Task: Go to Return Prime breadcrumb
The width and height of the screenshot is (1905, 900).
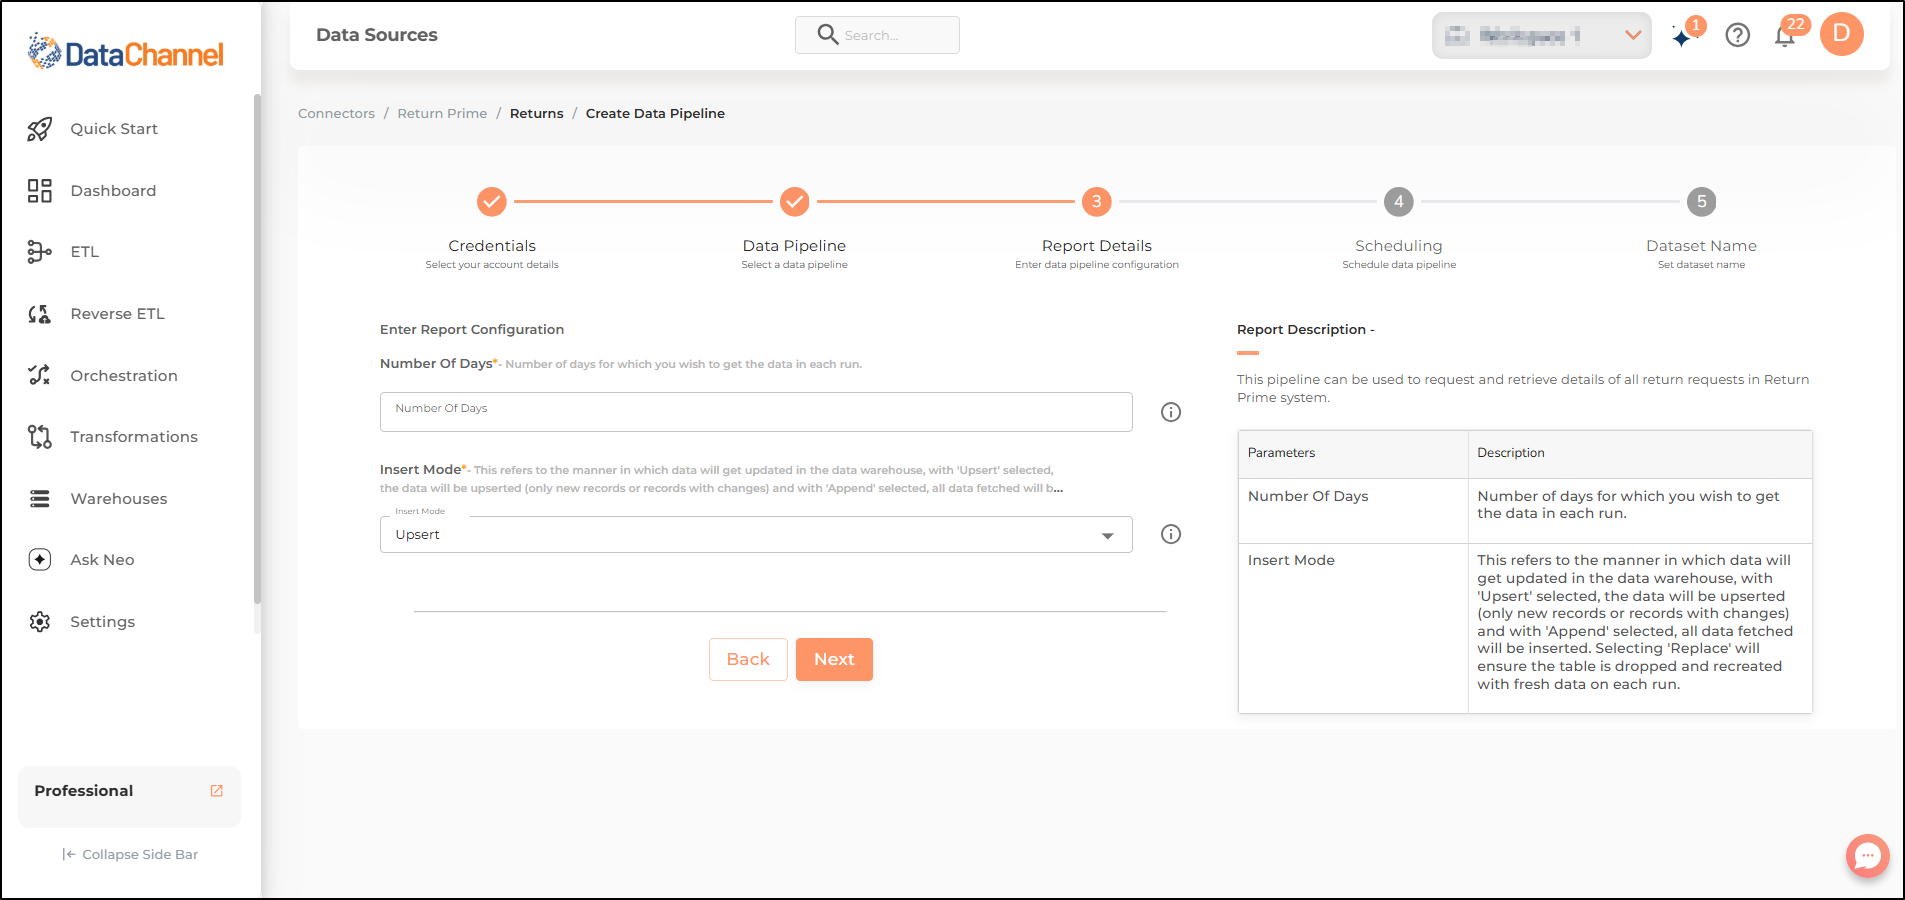Action: click(x=442, y=114)
